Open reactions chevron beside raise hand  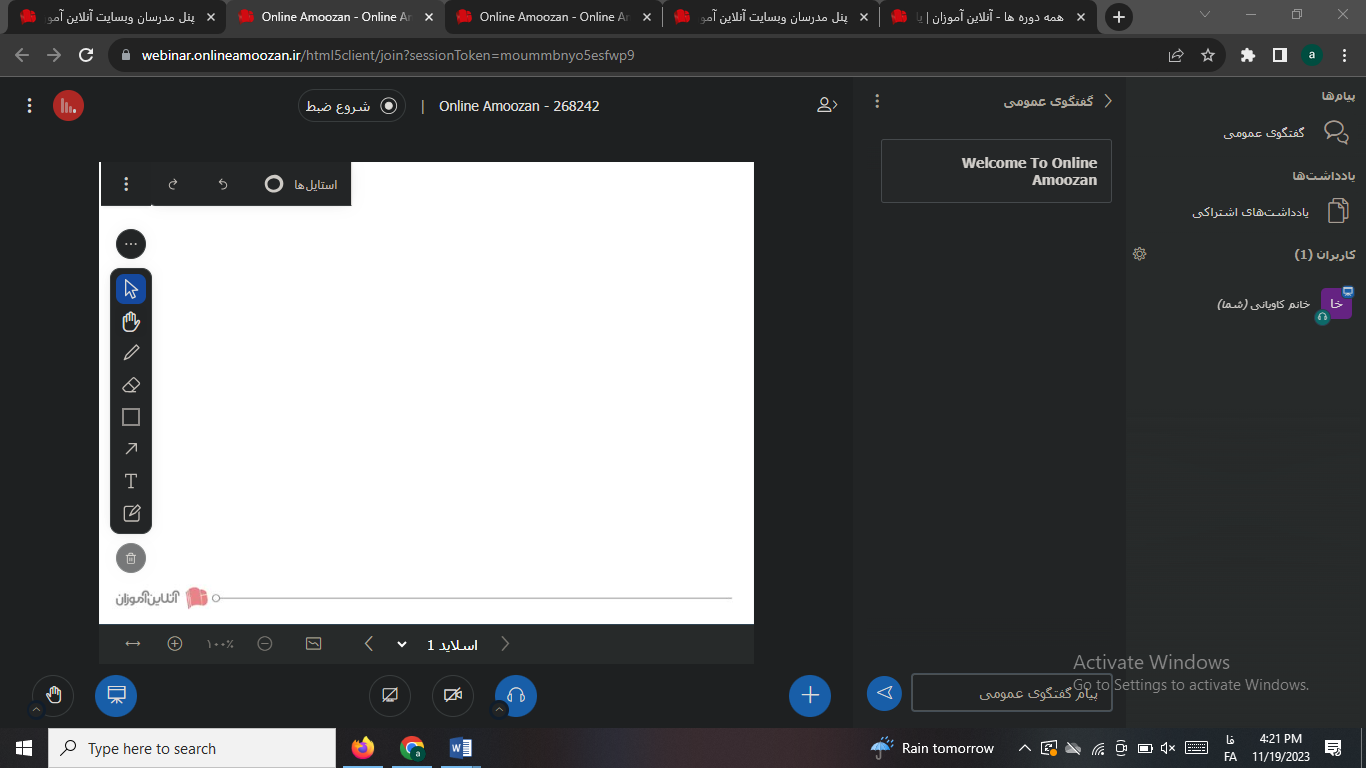pyautogui.click(x=37, y=710)
